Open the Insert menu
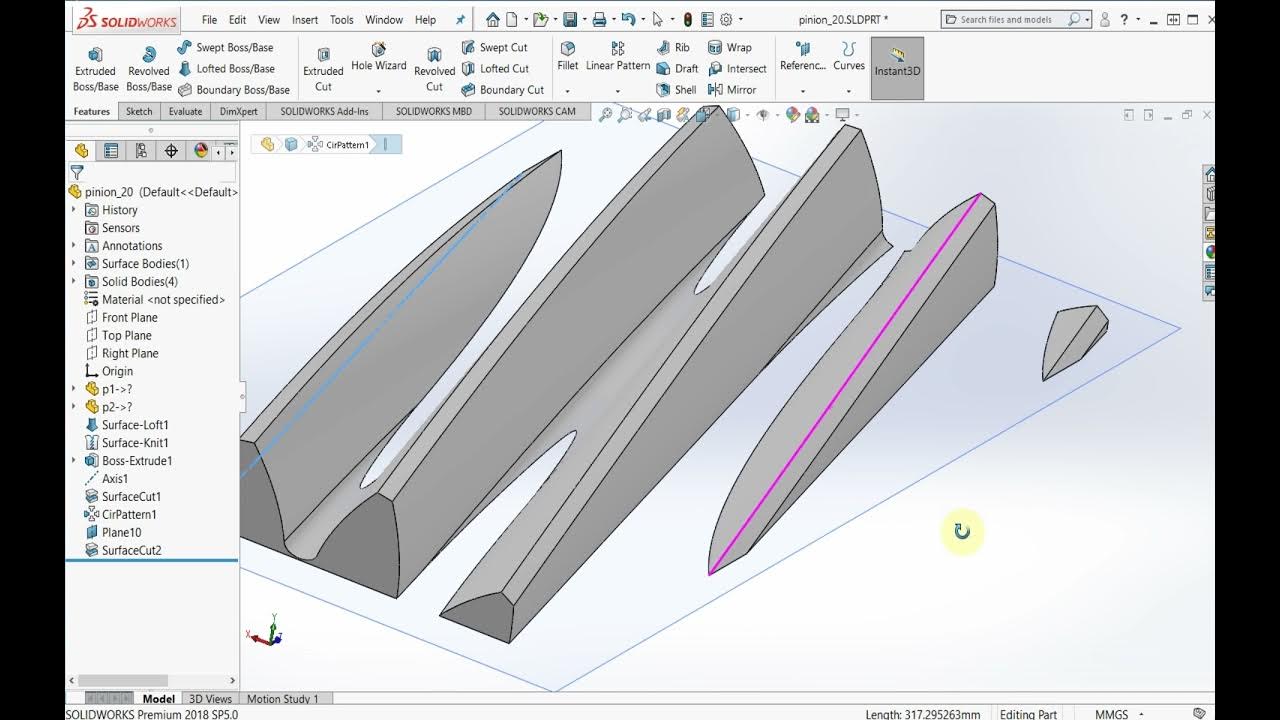The width and height of the screenshot is (1280, 720). point(305,19)
